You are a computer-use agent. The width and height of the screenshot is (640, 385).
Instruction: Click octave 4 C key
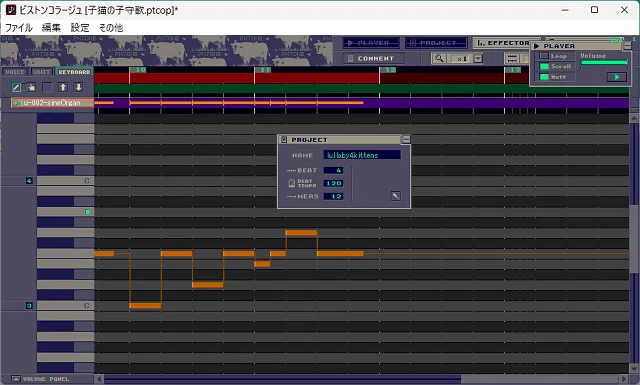pos(65,180)
